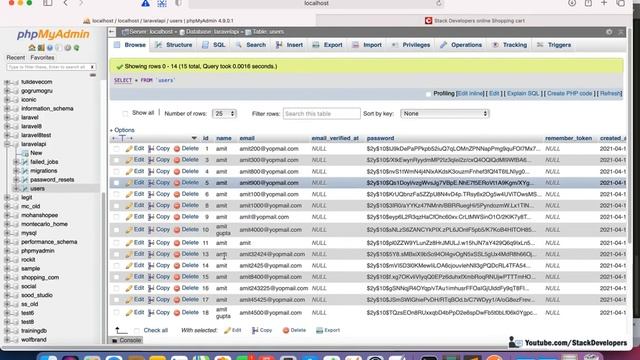Expand the shopping_com database node
Screen dimensions: 640x360
click(7, 278)
